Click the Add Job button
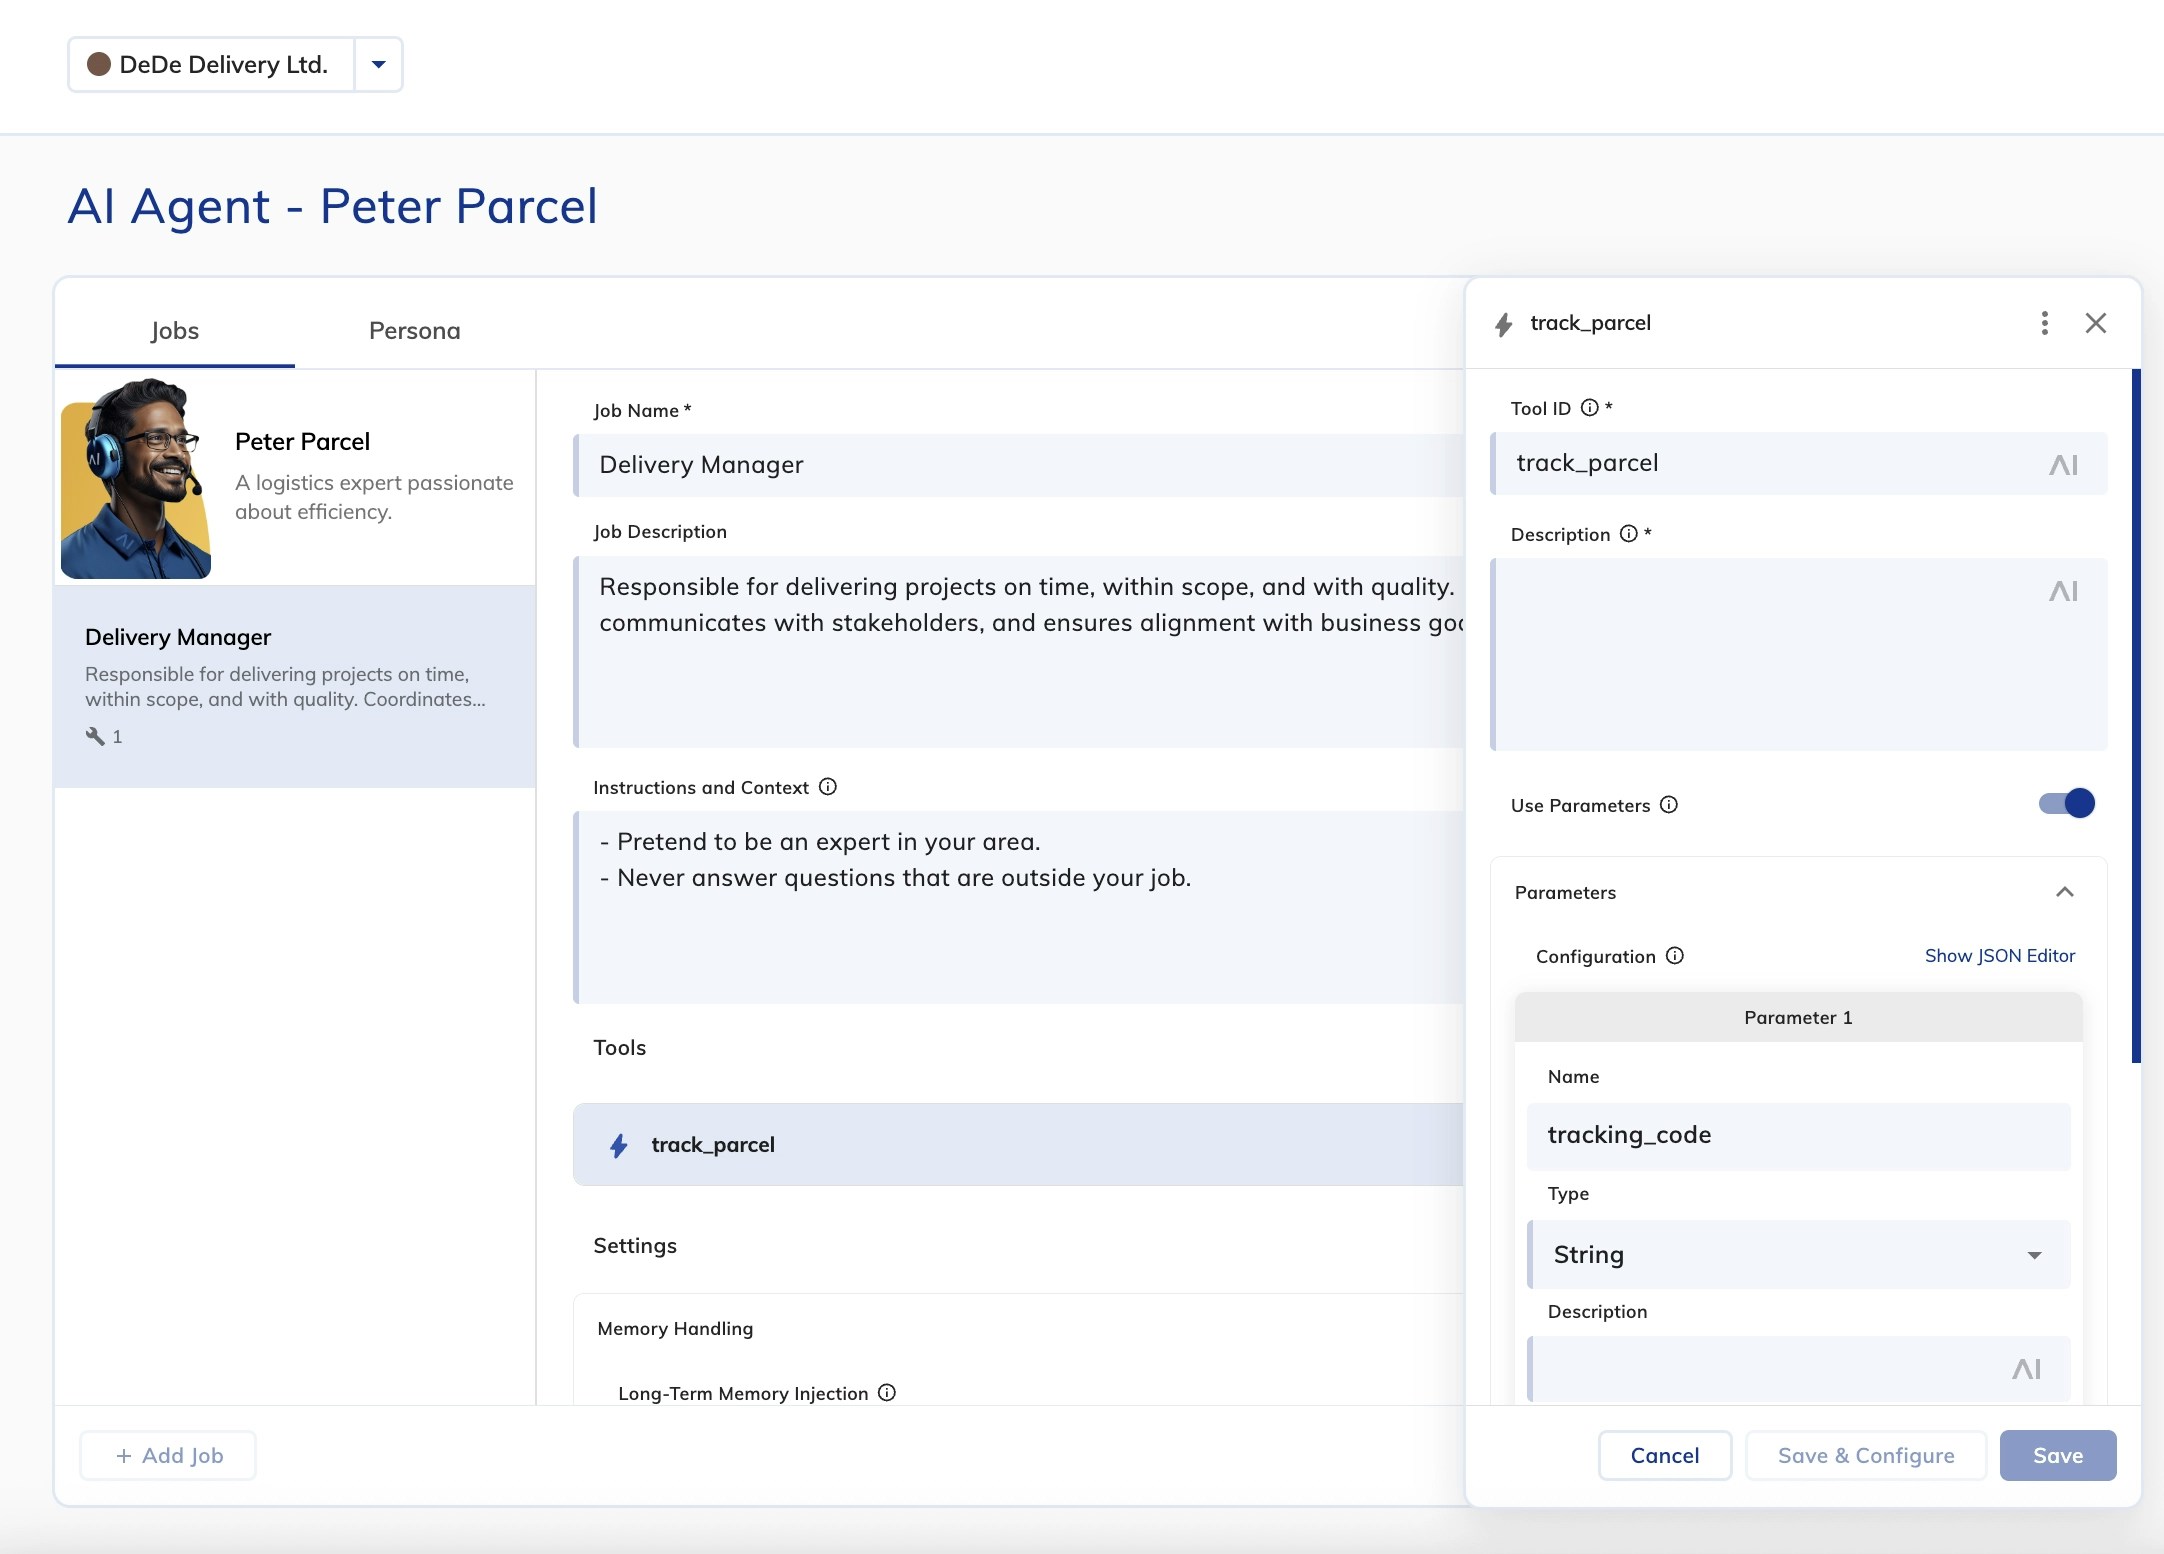2164x1554 pixels. coord(168,1455)
